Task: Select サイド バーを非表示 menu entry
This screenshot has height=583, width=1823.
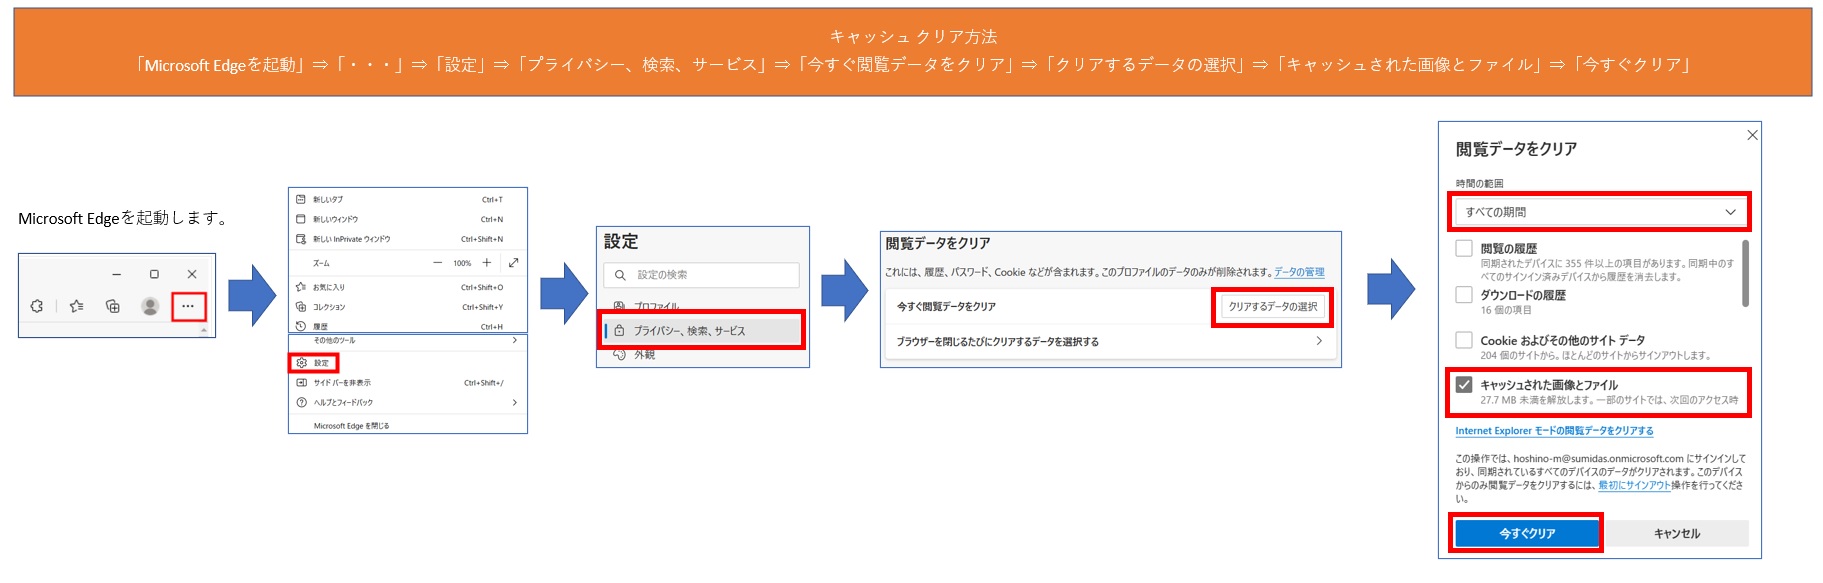Action: [408, 383]
